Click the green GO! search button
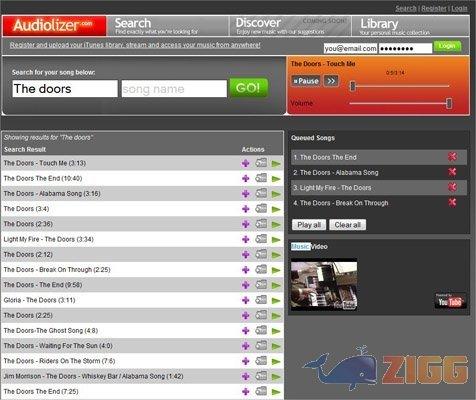The width and height of the screenshot is (476, 400). click(249, 88)
